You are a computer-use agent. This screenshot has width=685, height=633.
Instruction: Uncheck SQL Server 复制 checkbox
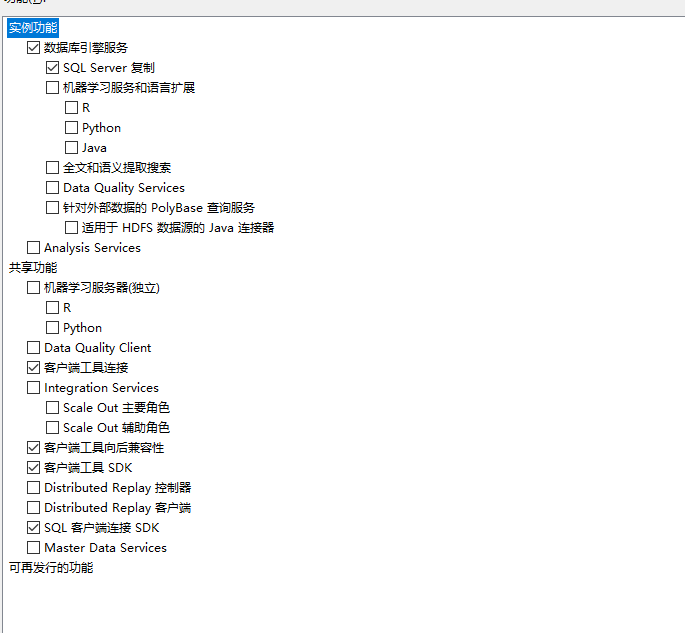(x=52, y=68)
